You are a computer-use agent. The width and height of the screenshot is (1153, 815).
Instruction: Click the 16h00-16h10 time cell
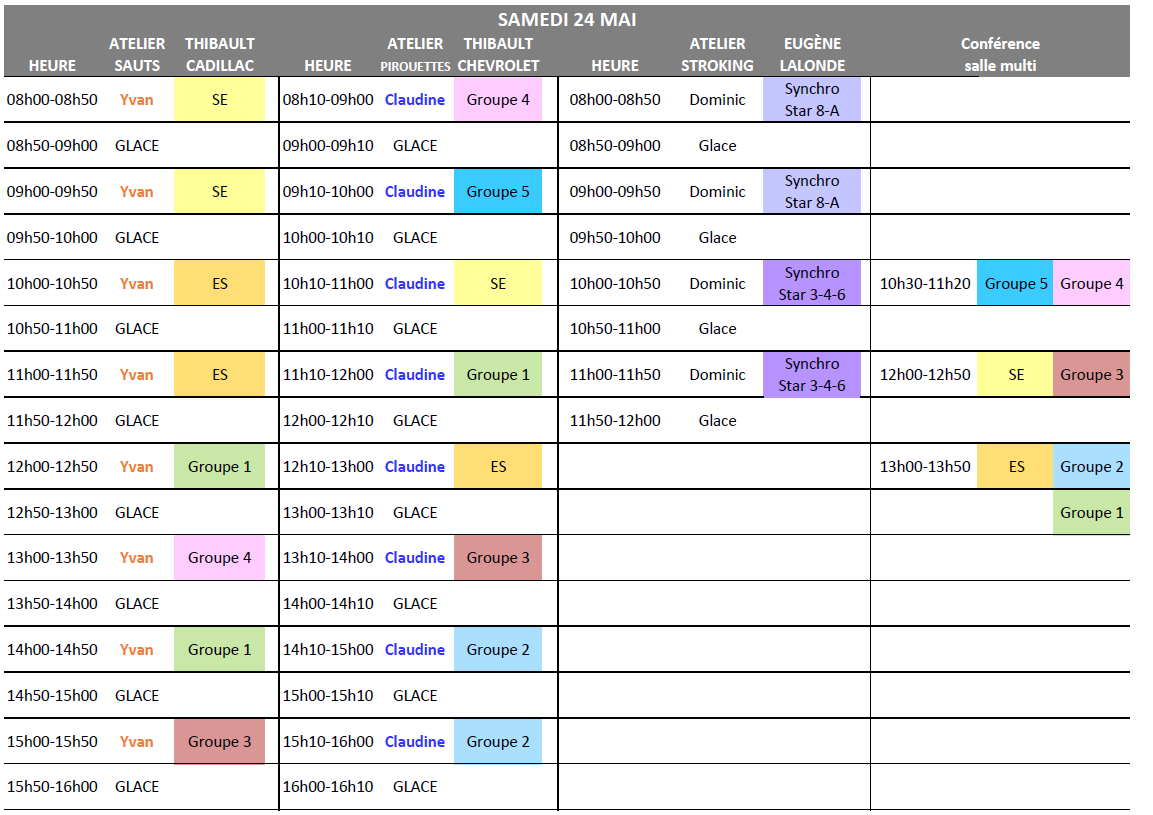(x=328, y=787)
